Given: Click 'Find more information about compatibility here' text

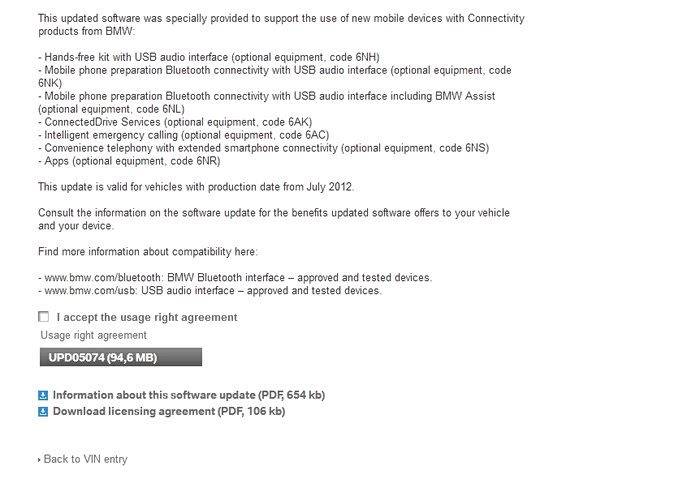Looking at the screenshot, I should pyautogui.click(x=148, y=251).
